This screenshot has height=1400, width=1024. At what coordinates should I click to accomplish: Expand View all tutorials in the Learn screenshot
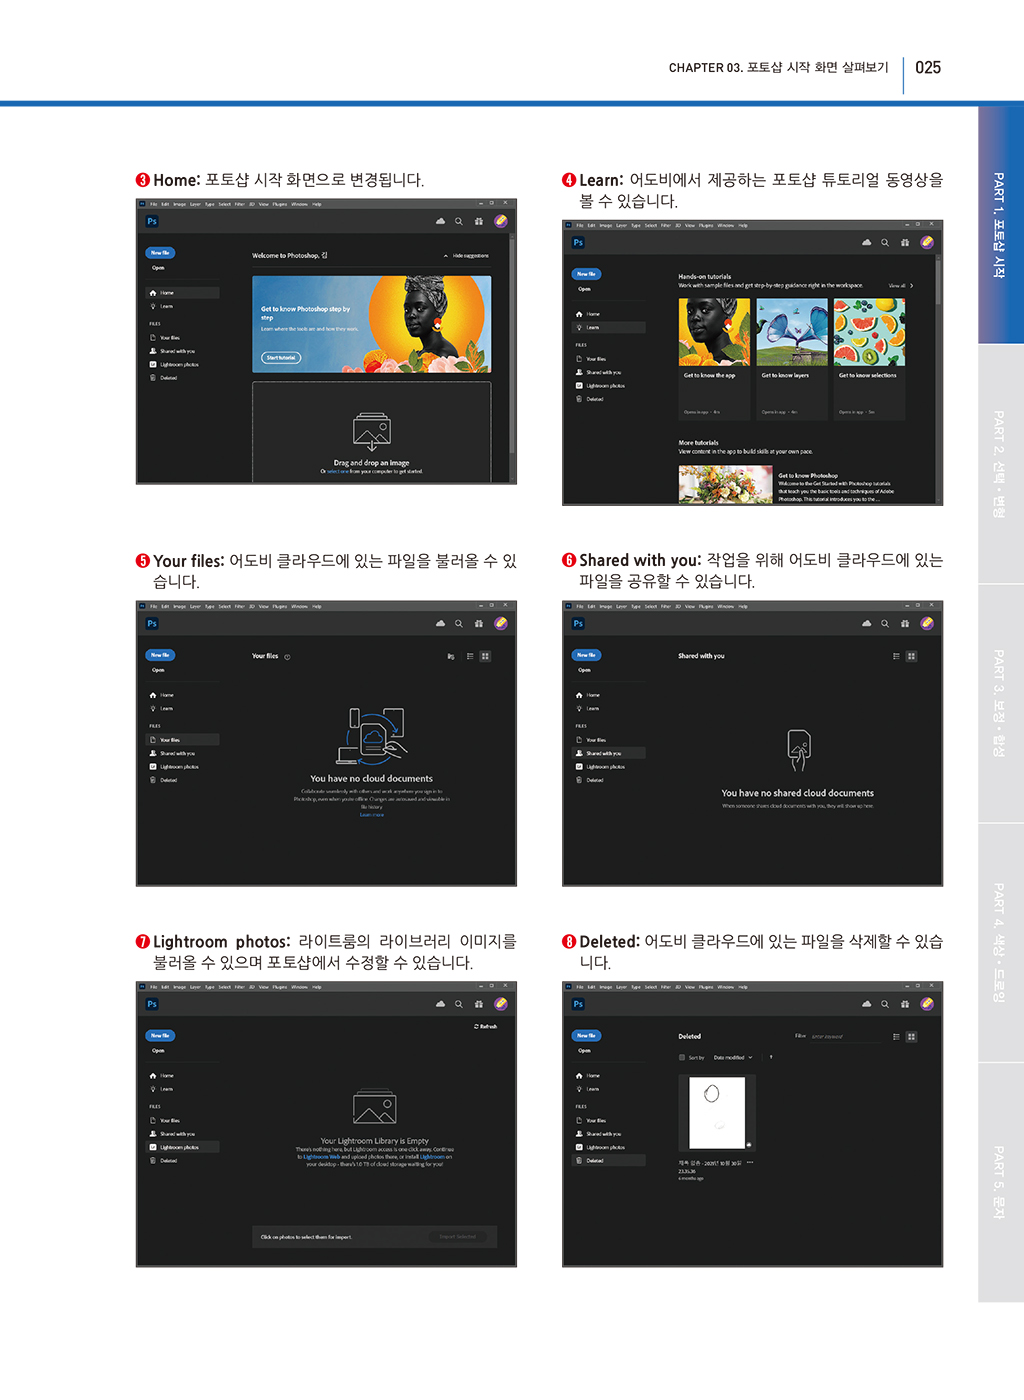tap(901, 286)
